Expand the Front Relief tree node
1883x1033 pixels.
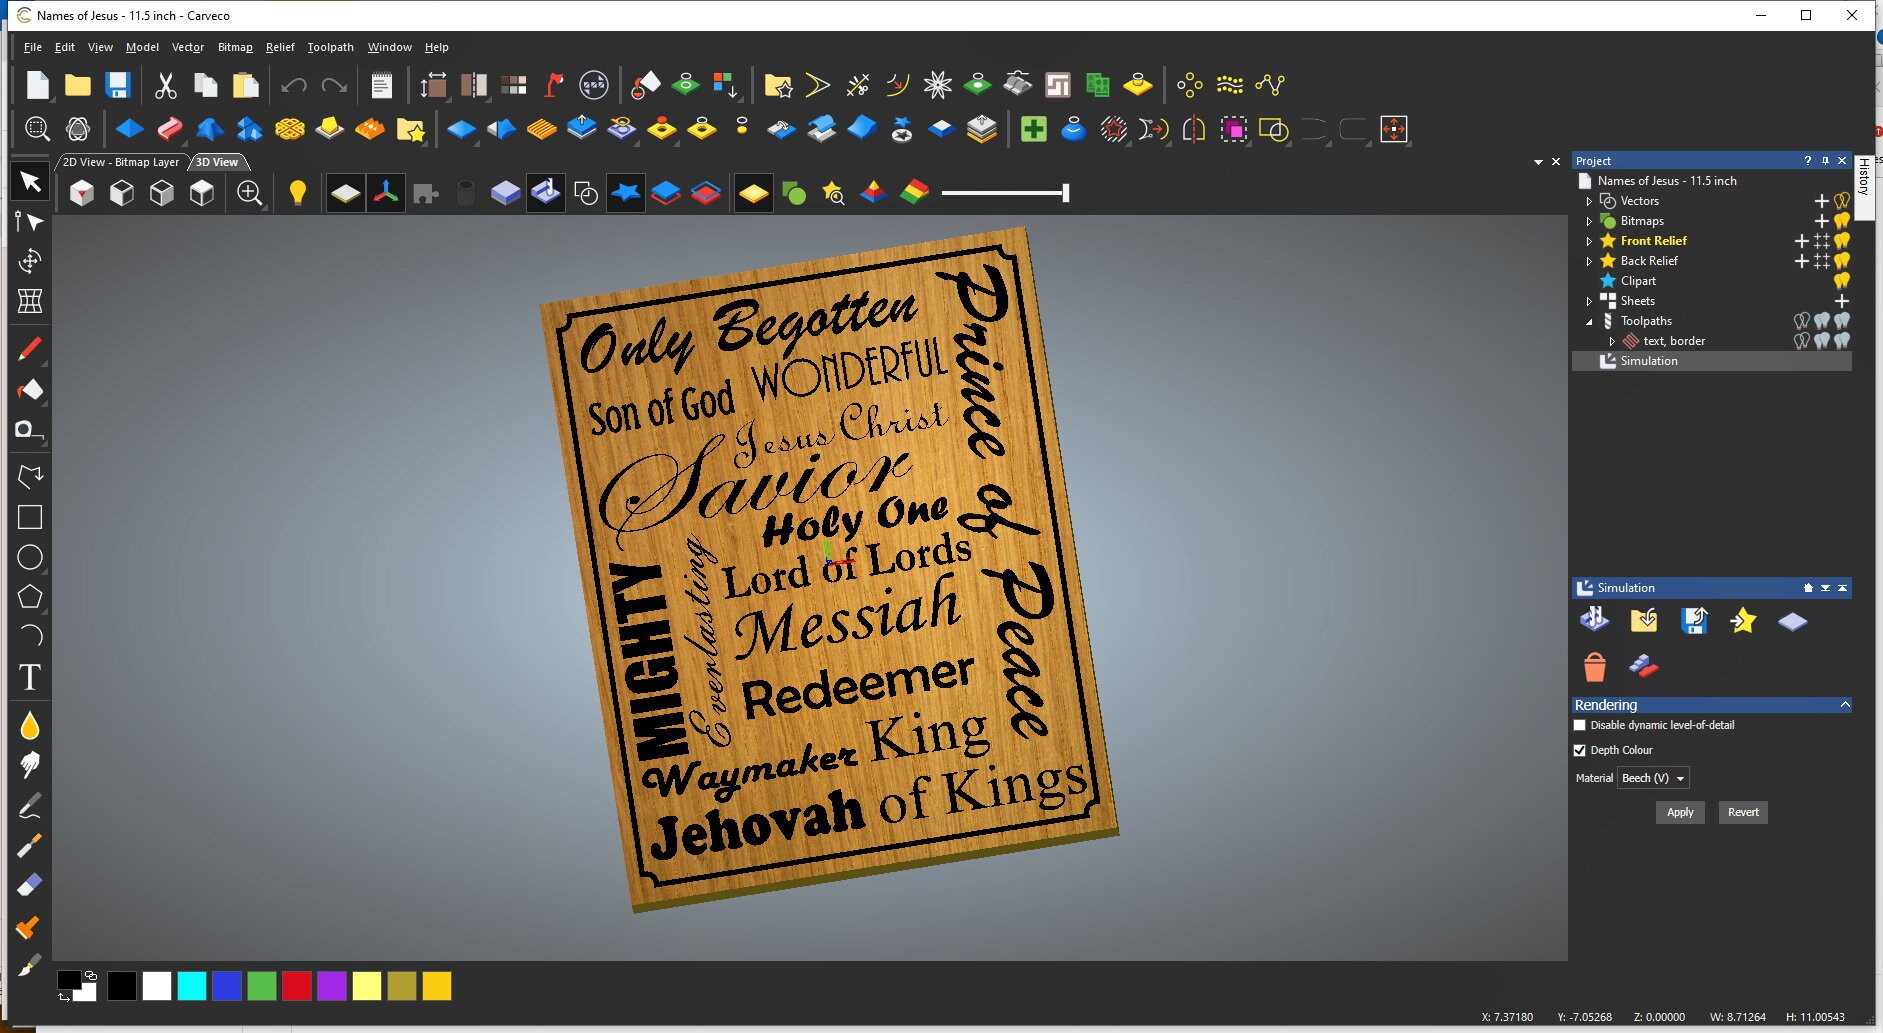pyautogui.click(x=1589, y=240)
